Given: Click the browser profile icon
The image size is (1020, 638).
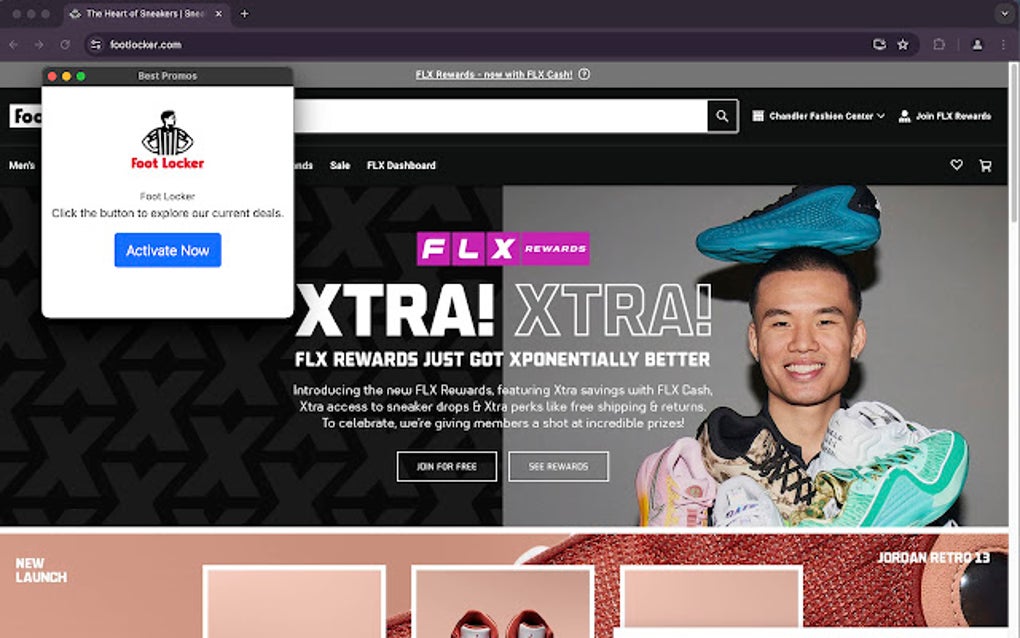Looking at the screenshot, I should tap(975, 44).
